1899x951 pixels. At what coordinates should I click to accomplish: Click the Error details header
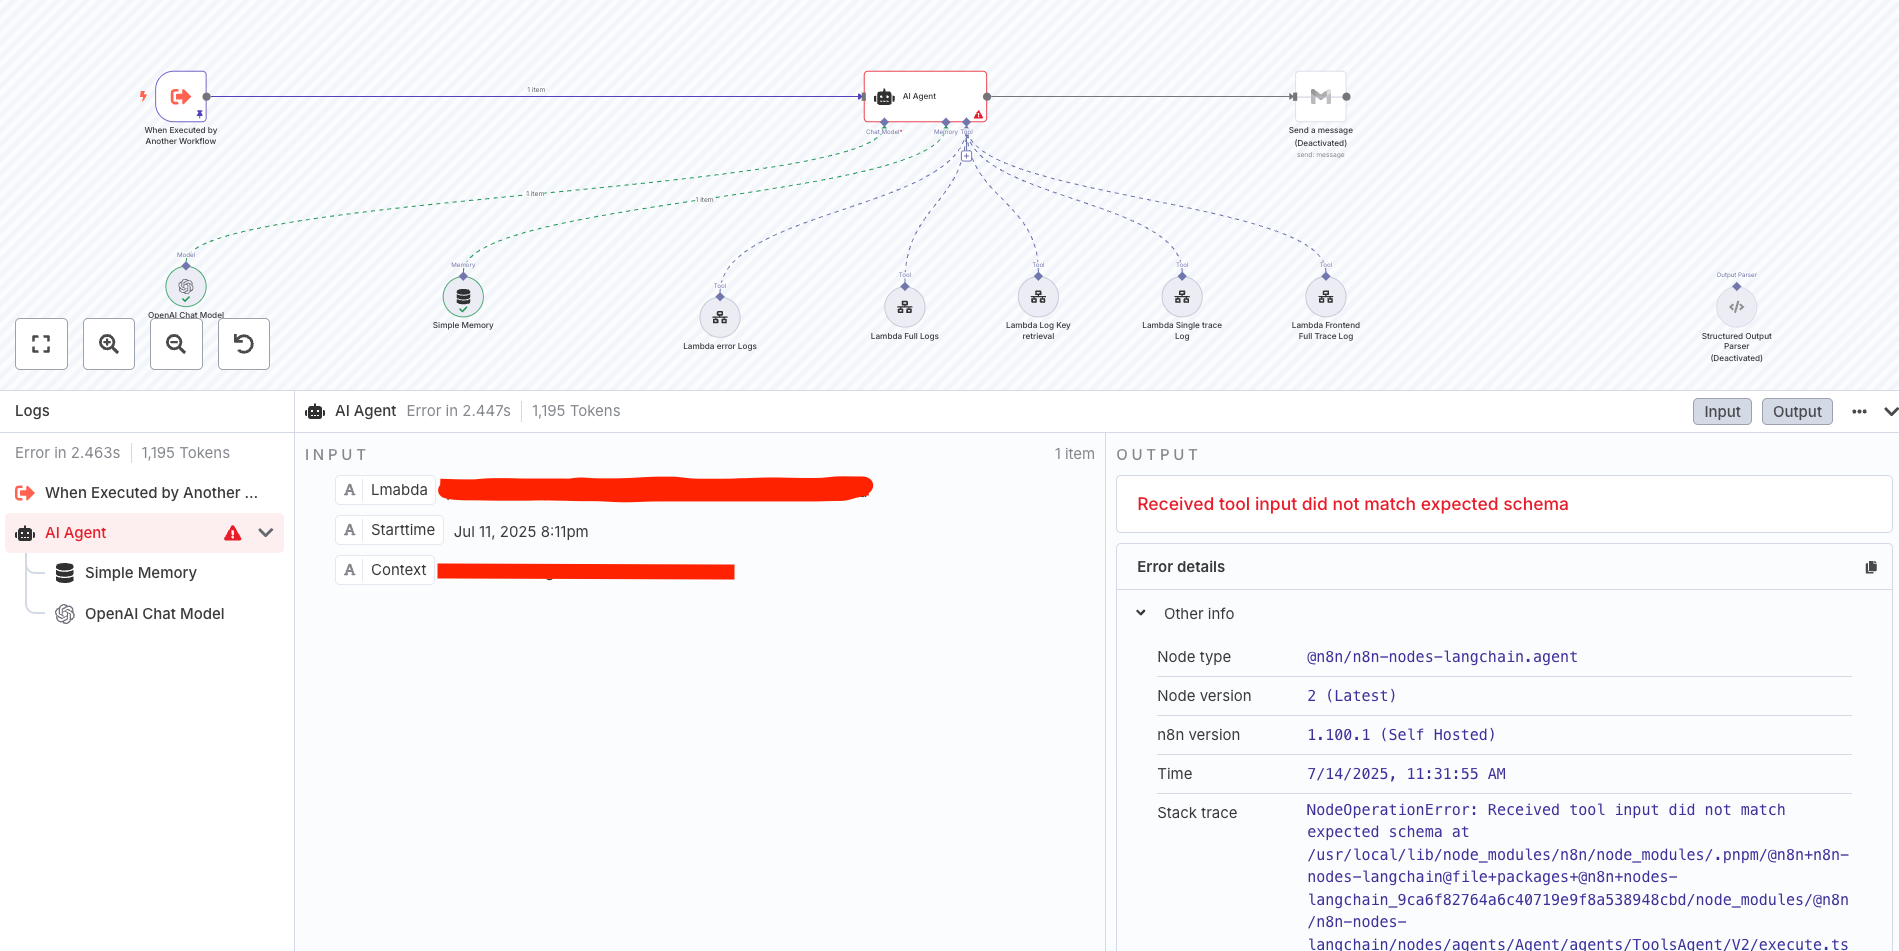1181,567
